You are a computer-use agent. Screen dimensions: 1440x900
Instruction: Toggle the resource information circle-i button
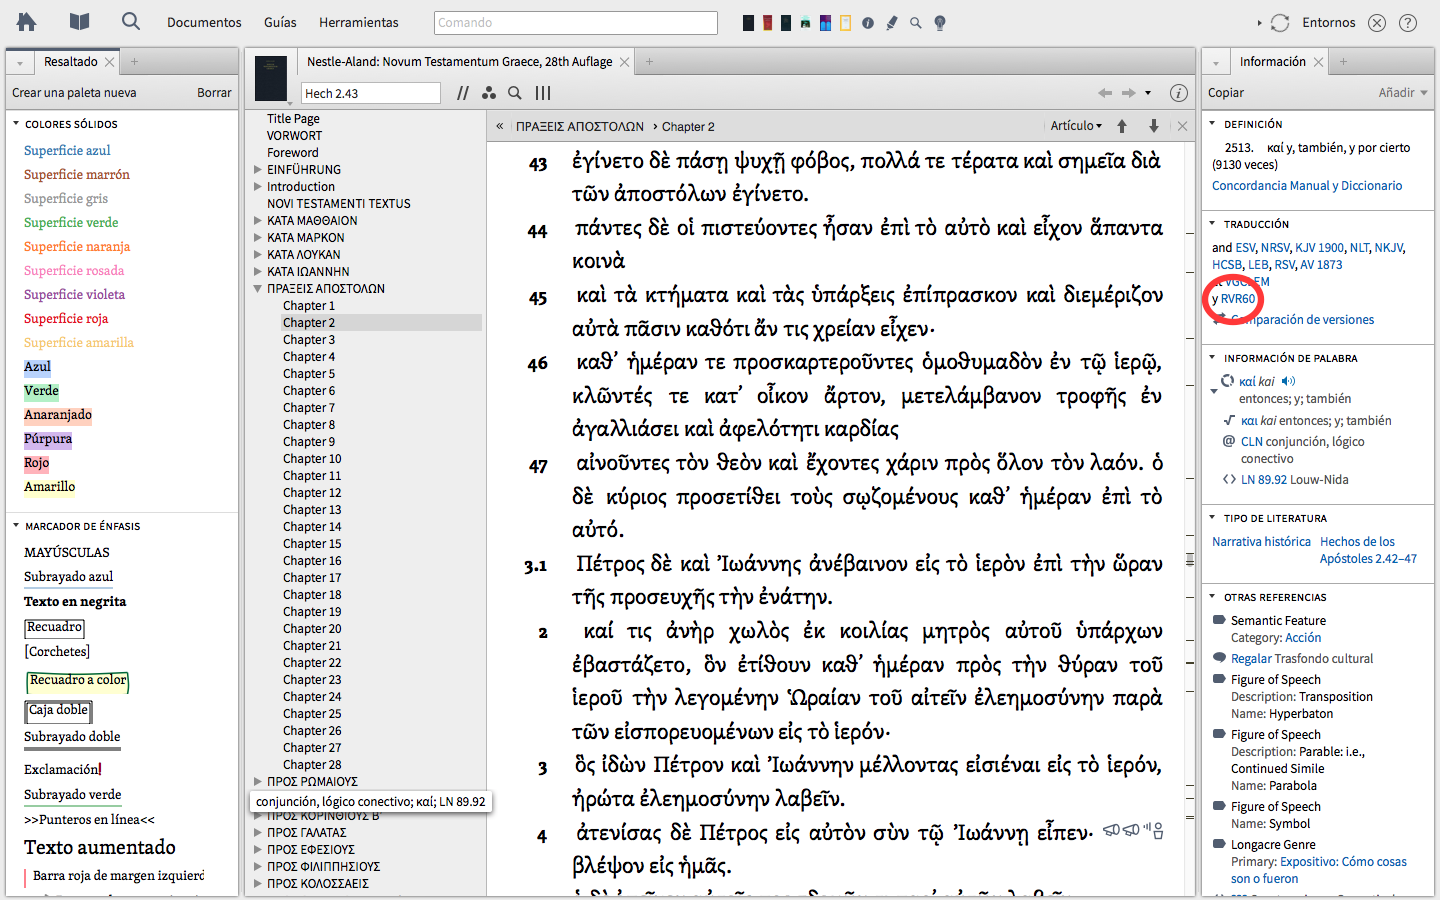point(1179,93)
